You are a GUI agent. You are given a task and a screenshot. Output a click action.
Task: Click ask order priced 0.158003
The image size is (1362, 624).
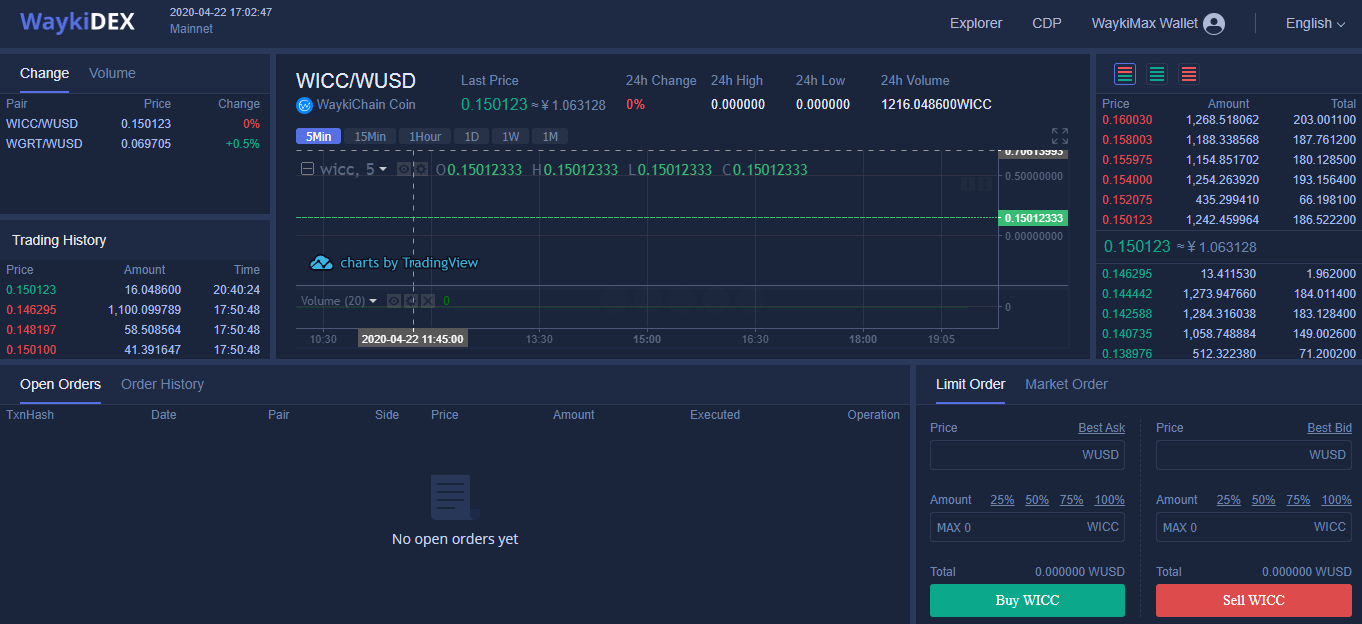point(1229,140)
